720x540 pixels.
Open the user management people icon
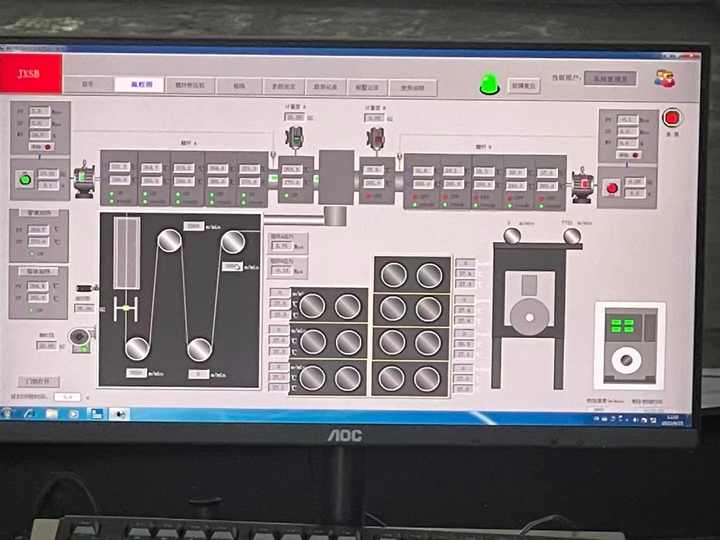[x=664, y=79]
